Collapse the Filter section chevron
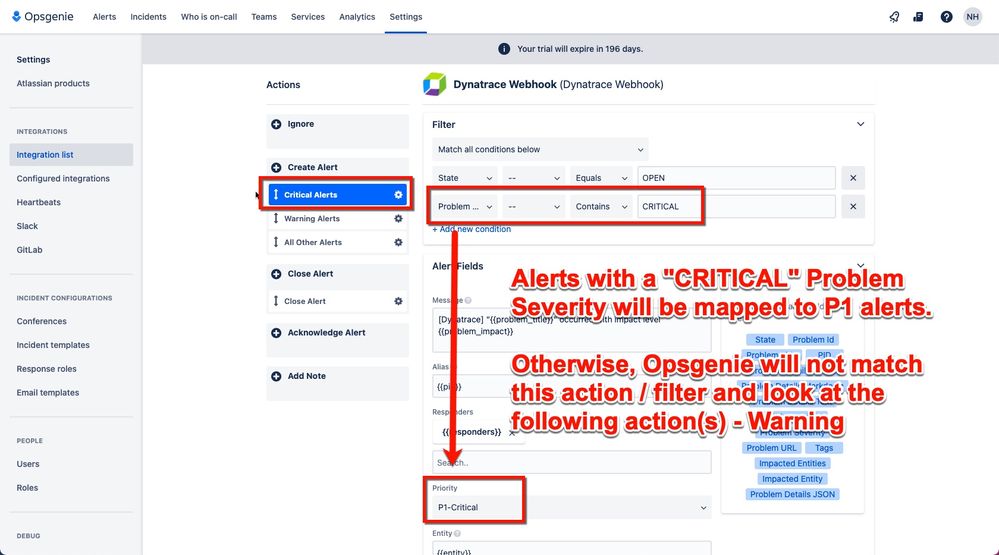This screenshot has width=999, height=555. (860, 124)
